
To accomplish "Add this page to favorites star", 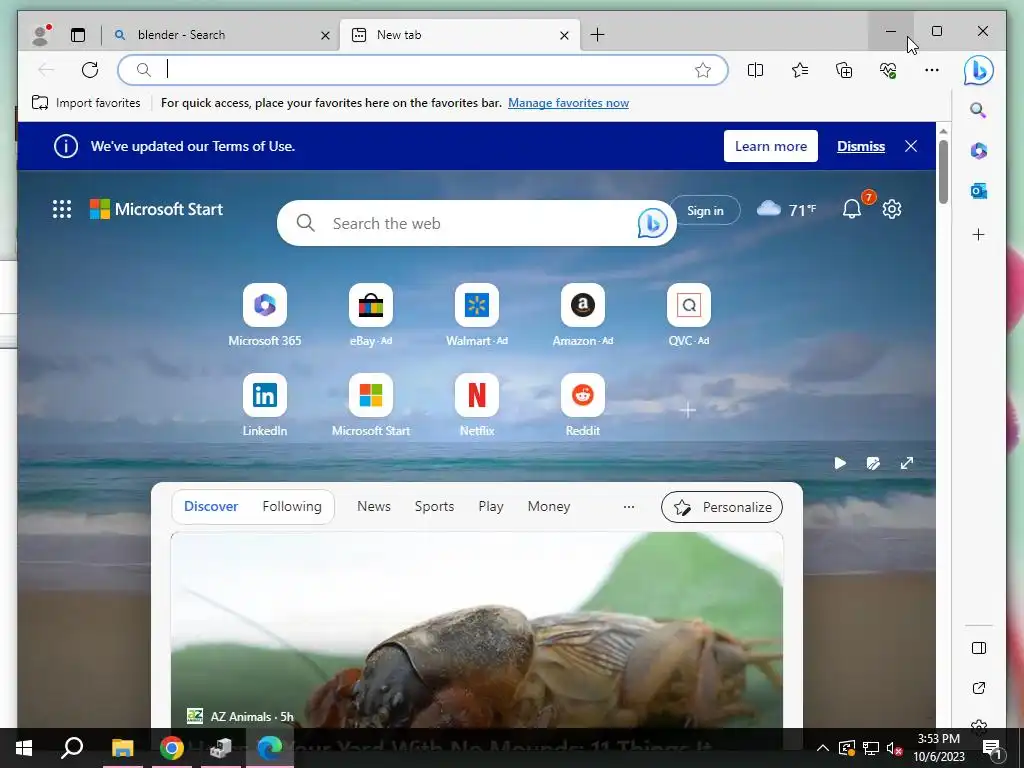I will 703,70.
